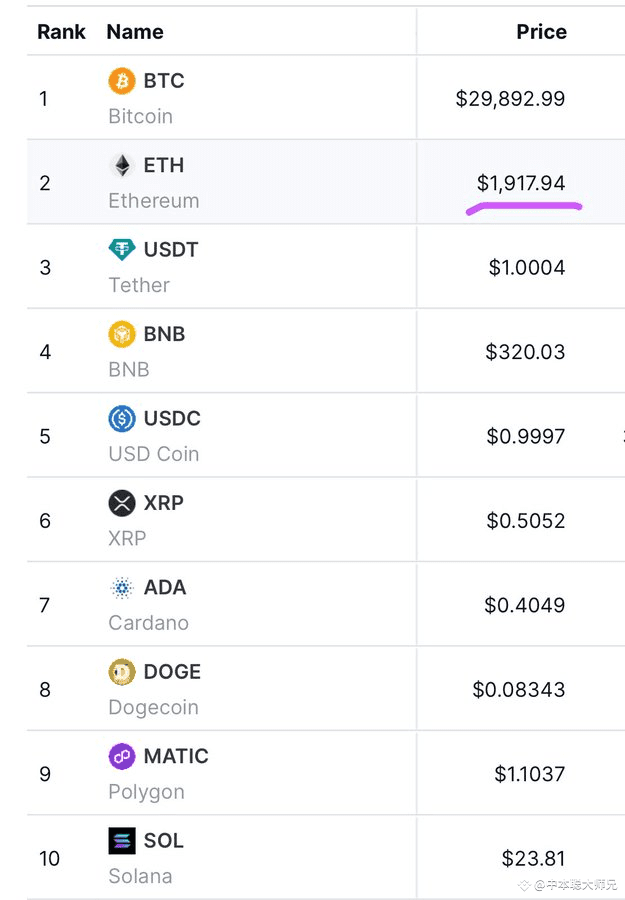
Task: Click the Dogecoin DOGE coin icon
Action: coord(121,671)
